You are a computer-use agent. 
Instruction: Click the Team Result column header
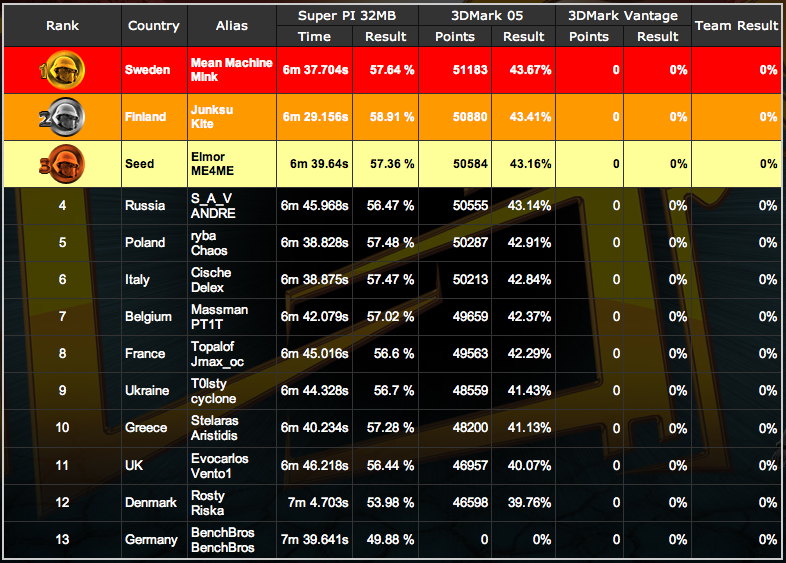pyautogui.click(x=737, y=26)
